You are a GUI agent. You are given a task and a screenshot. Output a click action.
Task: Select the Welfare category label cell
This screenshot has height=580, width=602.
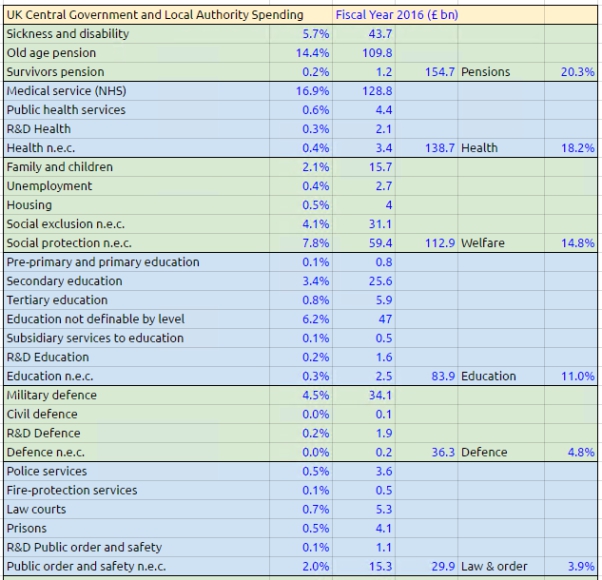click(501, 243)
